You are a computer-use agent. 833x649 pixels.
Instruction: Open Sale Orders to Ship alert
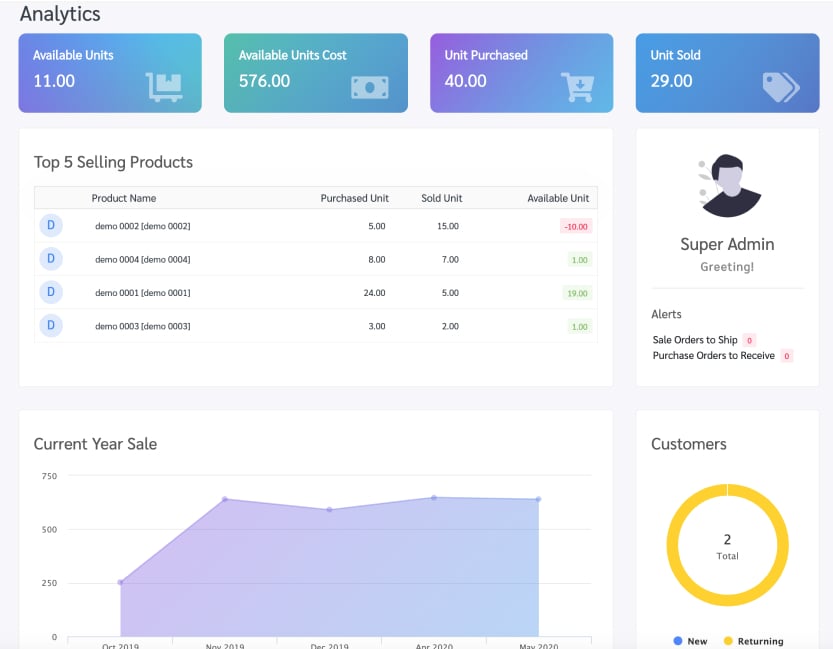[695, 340]
